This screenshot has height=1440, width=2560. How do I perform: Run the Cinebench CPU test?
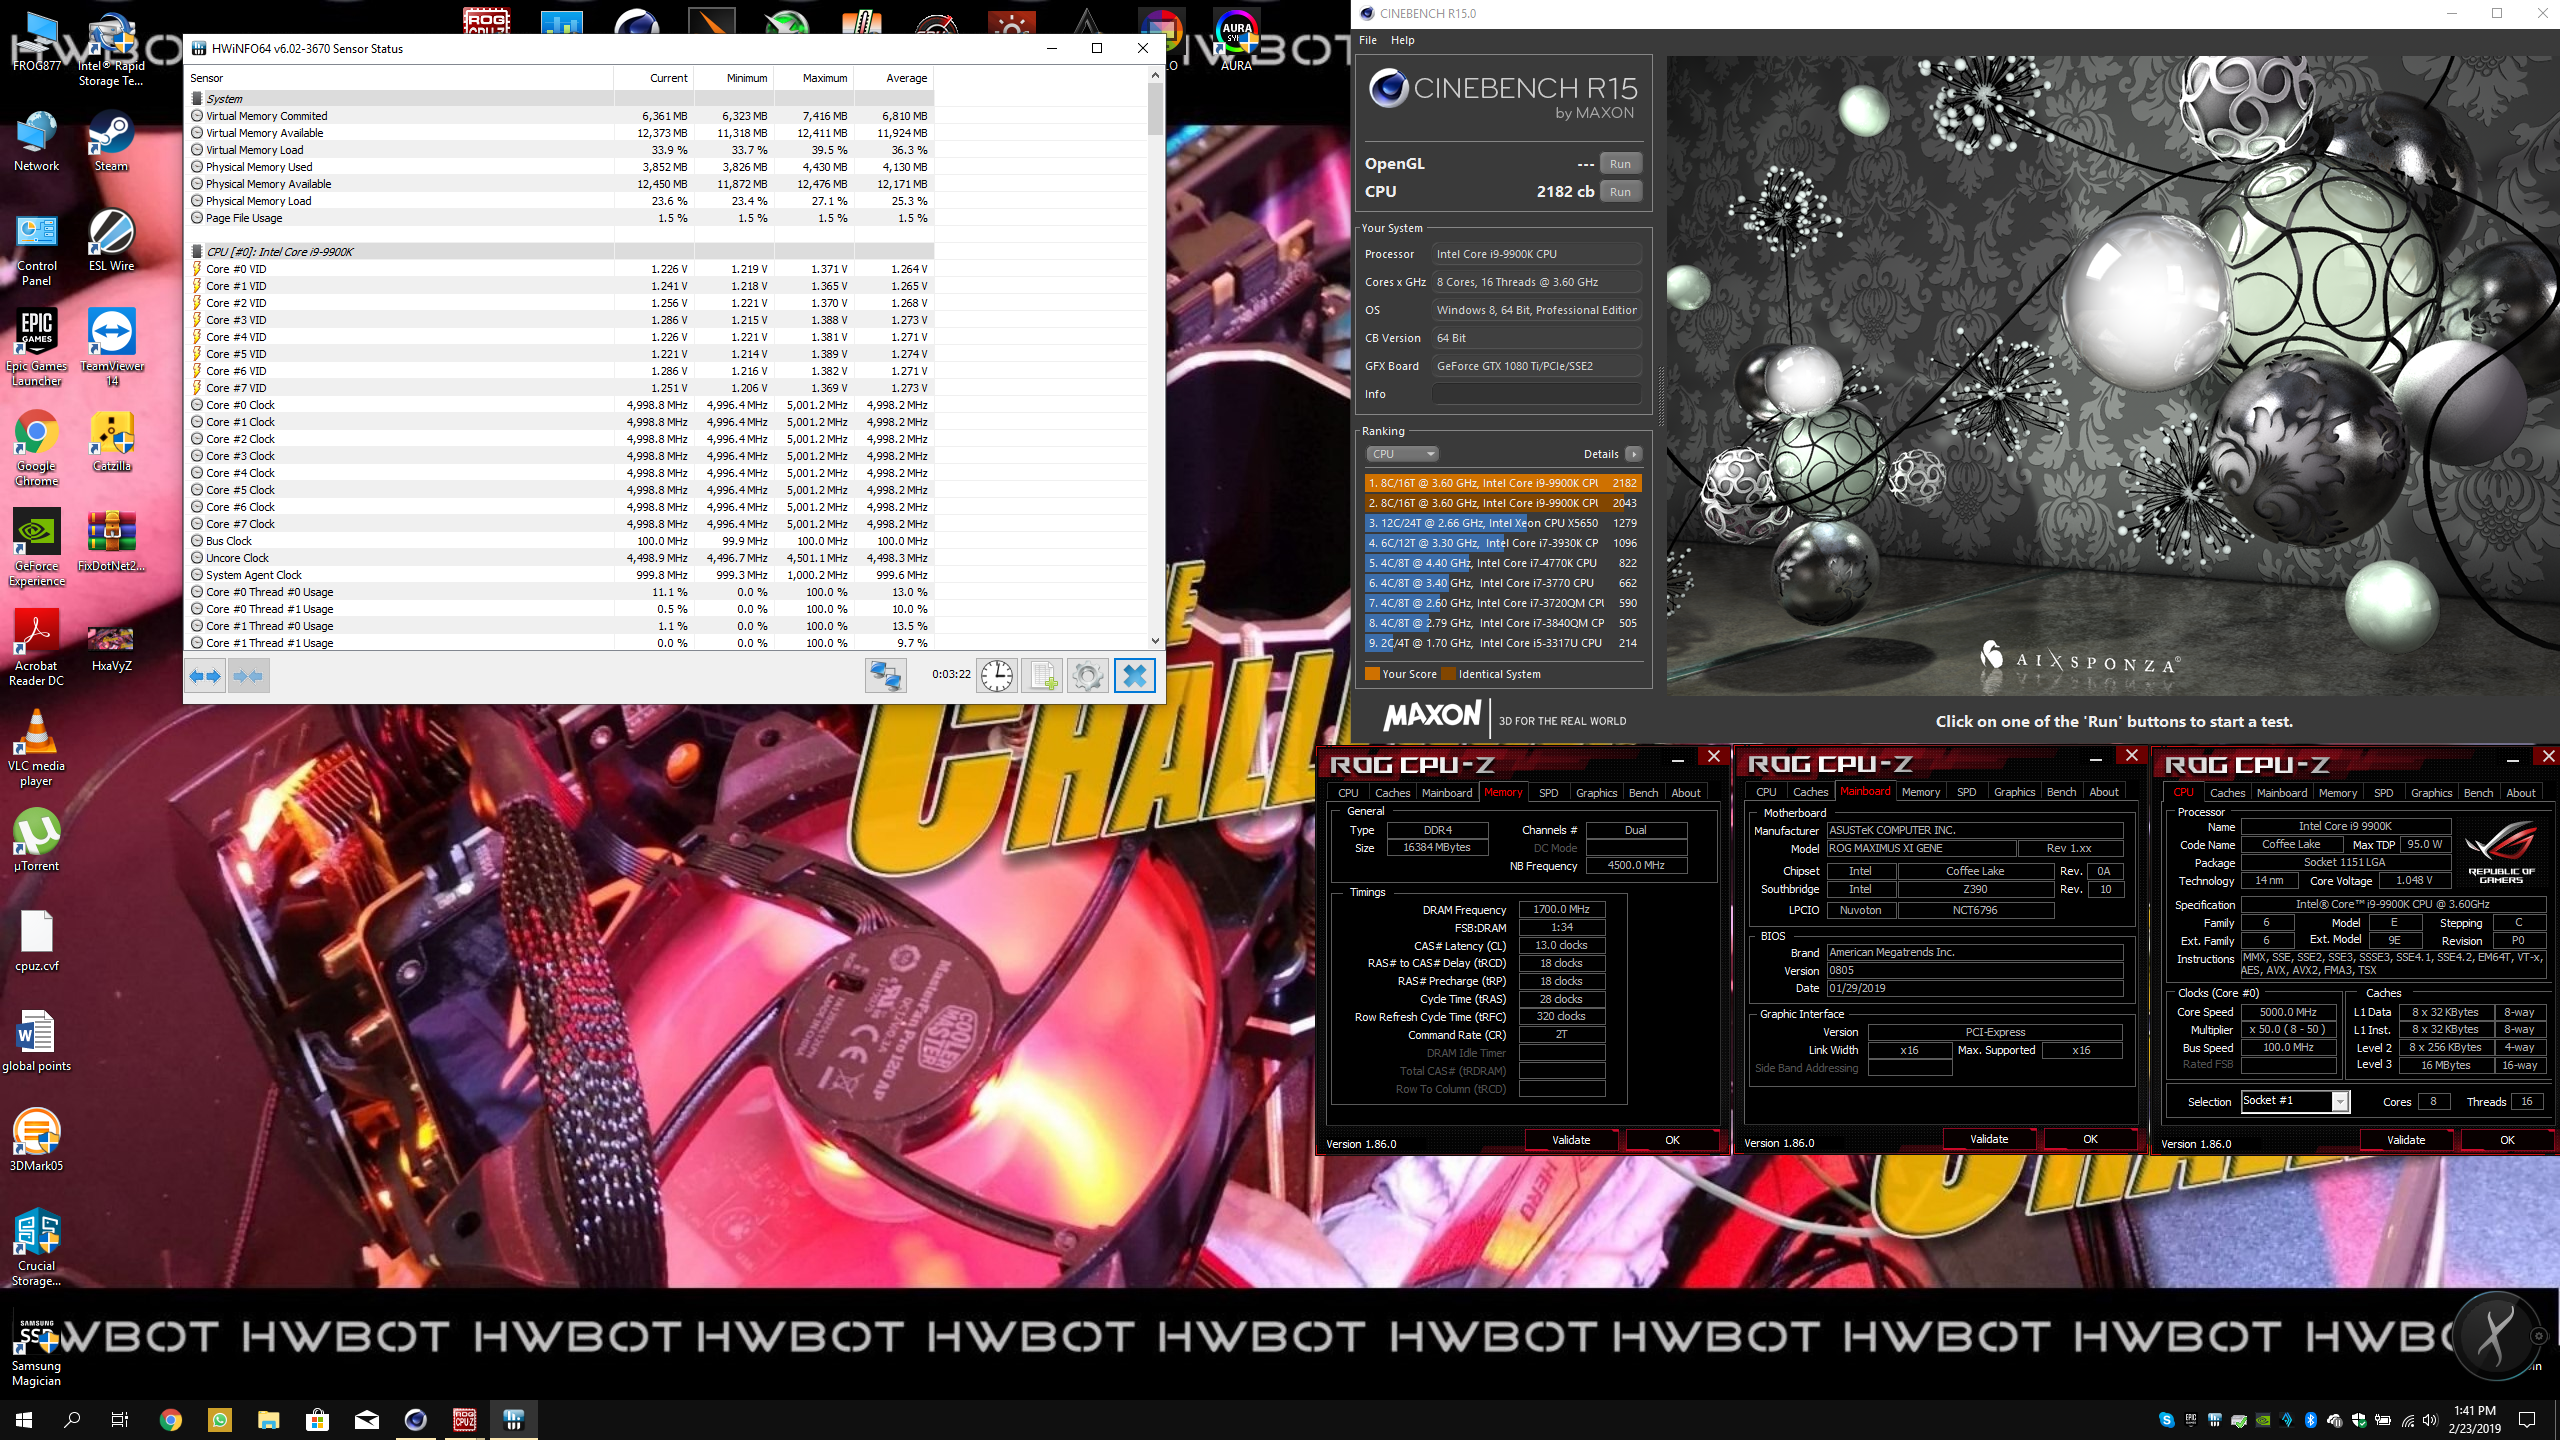pyautogui.click(x=1621, y=192)
